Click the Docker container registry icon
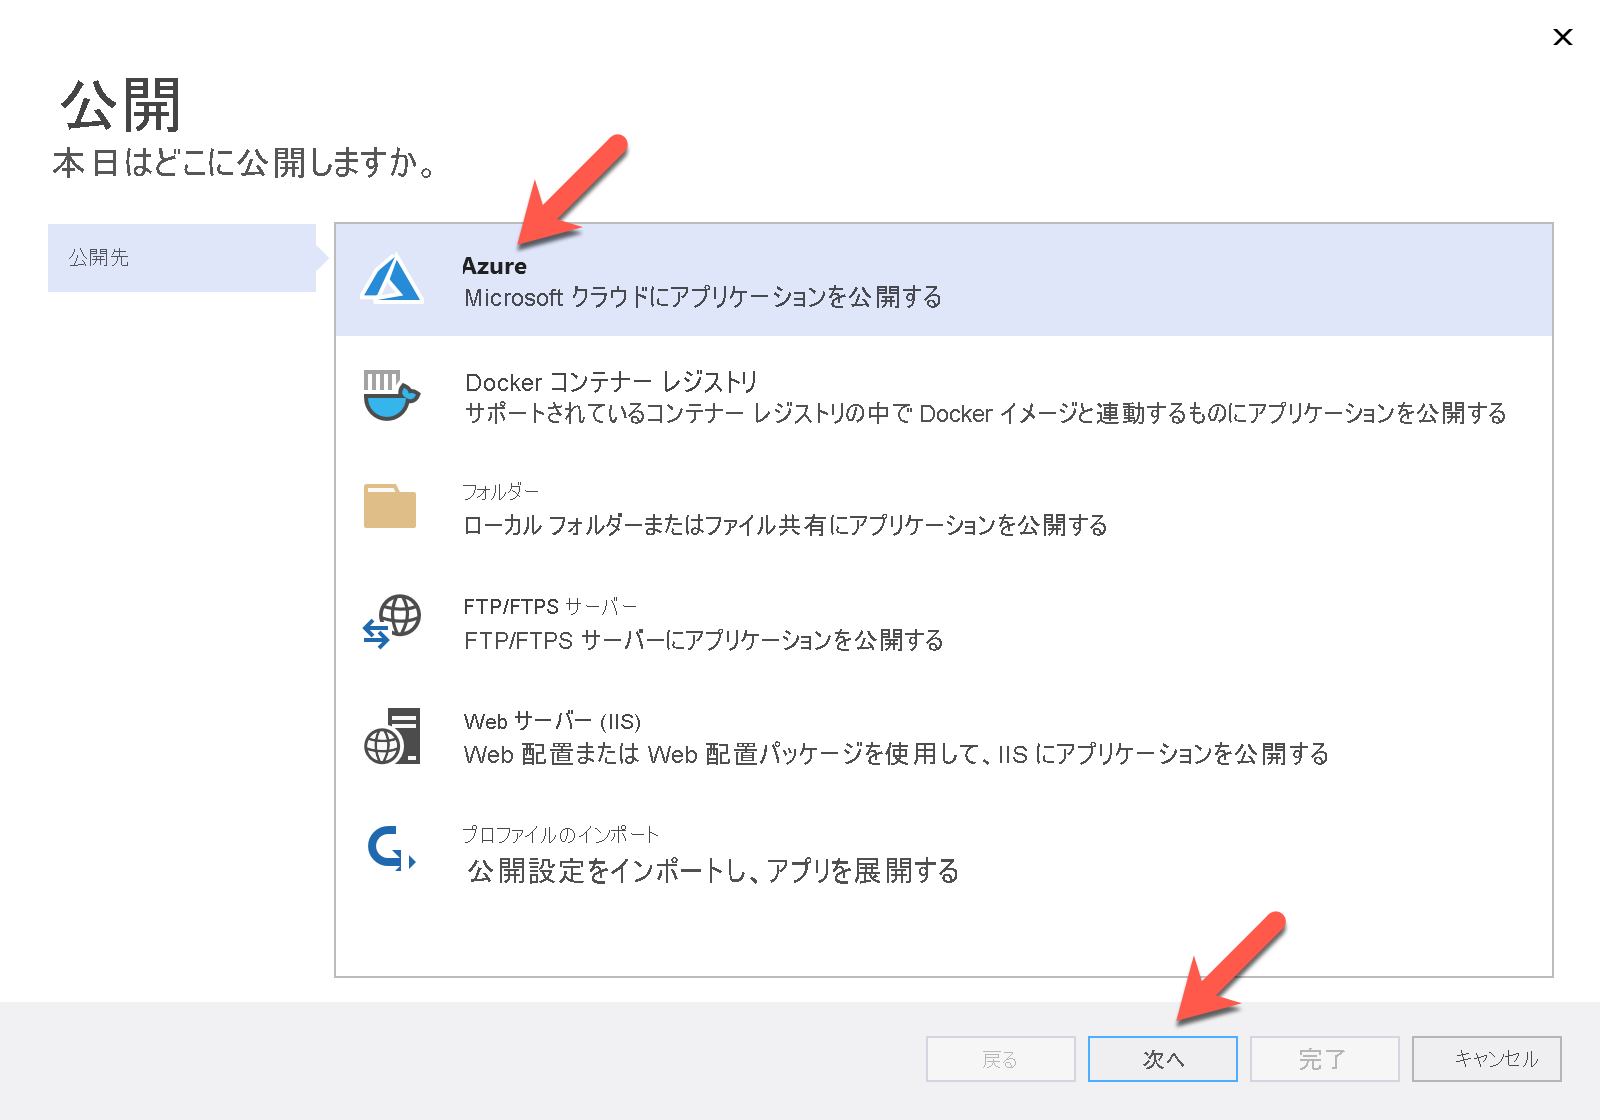The width and height of the screenshot is (1600, 1120). [391, 395]
